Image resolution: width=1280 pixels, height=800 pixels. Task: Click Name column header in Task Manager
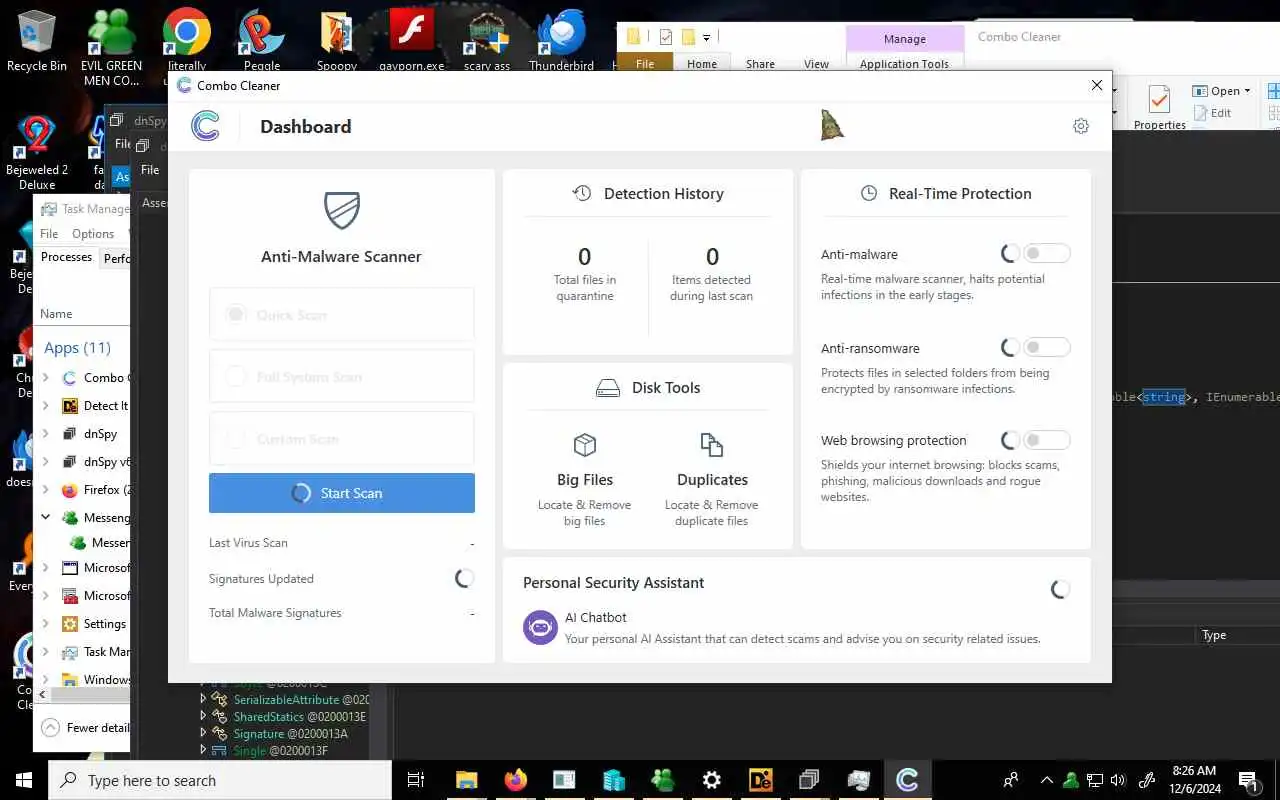coord(56,313)
